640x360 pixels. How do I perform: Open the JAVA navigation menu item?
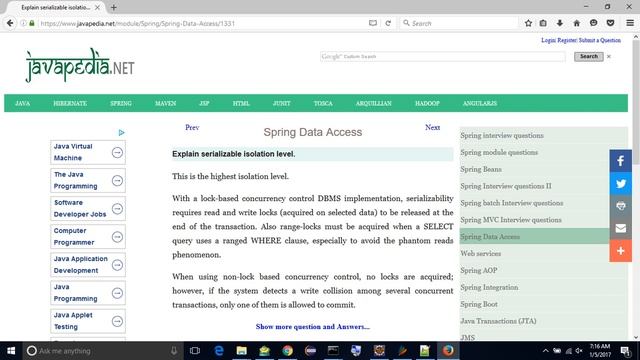click(x=22, y=103)
